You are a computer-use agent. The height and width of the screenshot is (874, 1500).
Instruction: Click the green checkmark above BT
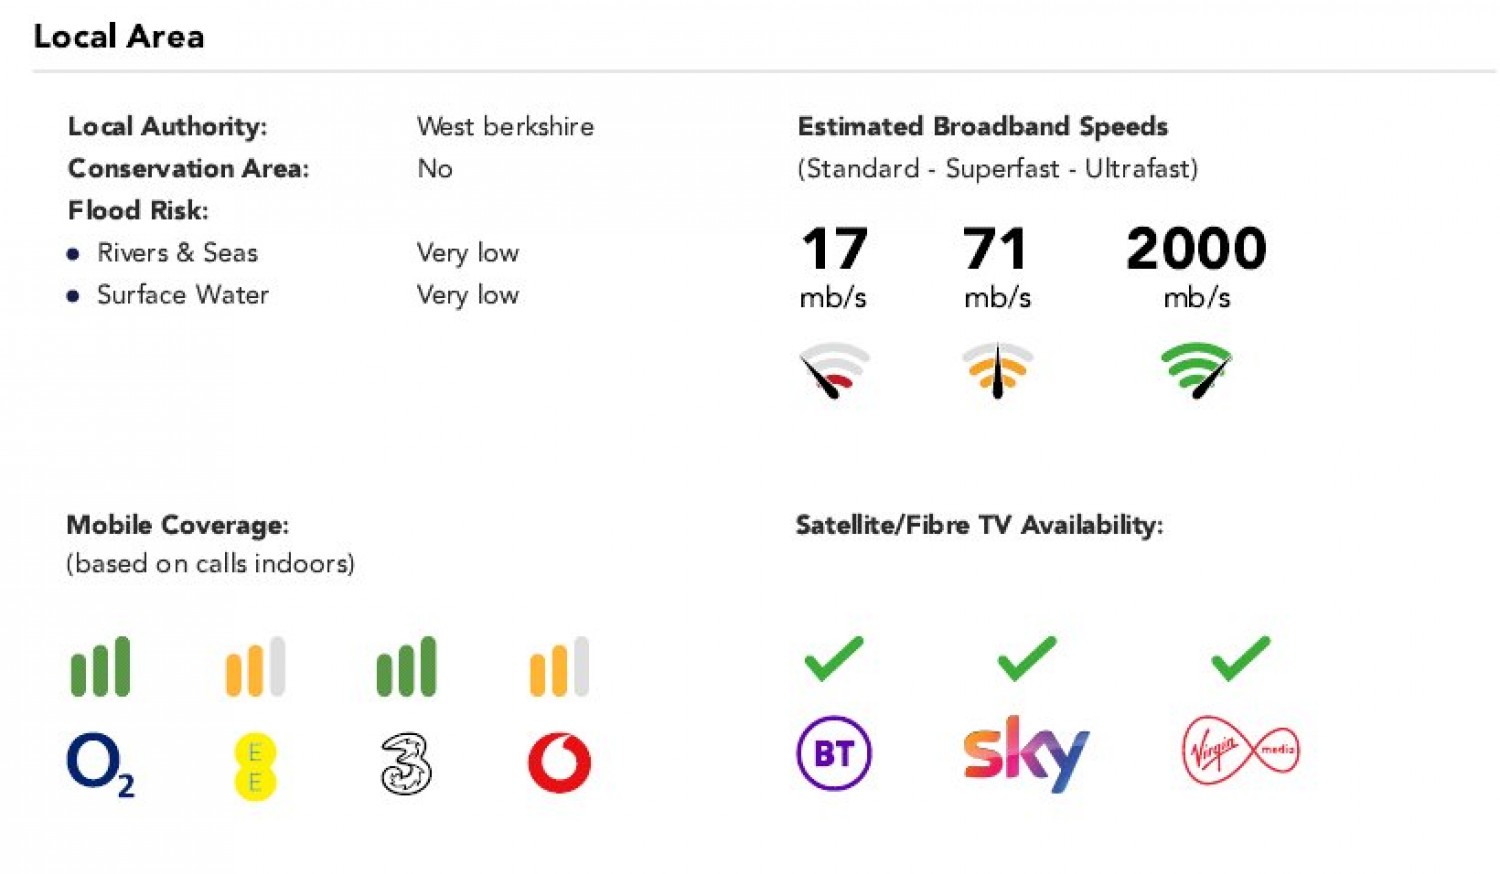pyautogui.click(x=833, y=658)
